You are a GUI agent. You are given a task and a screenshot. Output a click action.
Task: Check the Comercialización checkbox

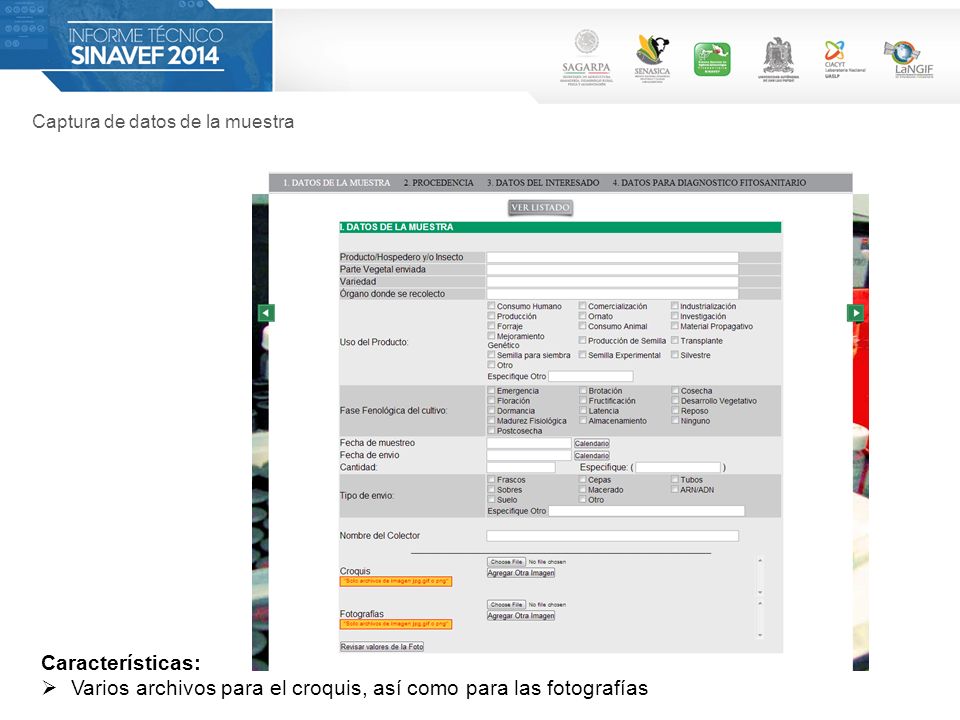[x=583, y=306]
